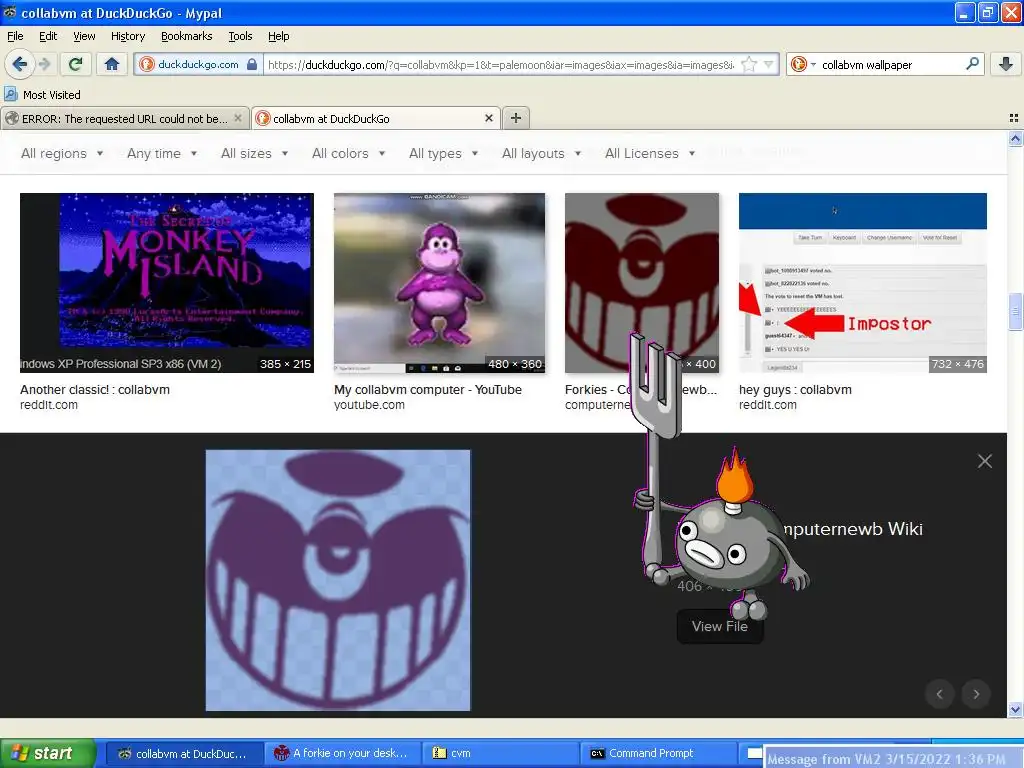Open the purple gorilla image result
The height and width of the screenshot is (768, 1024).
click(439, 283)
